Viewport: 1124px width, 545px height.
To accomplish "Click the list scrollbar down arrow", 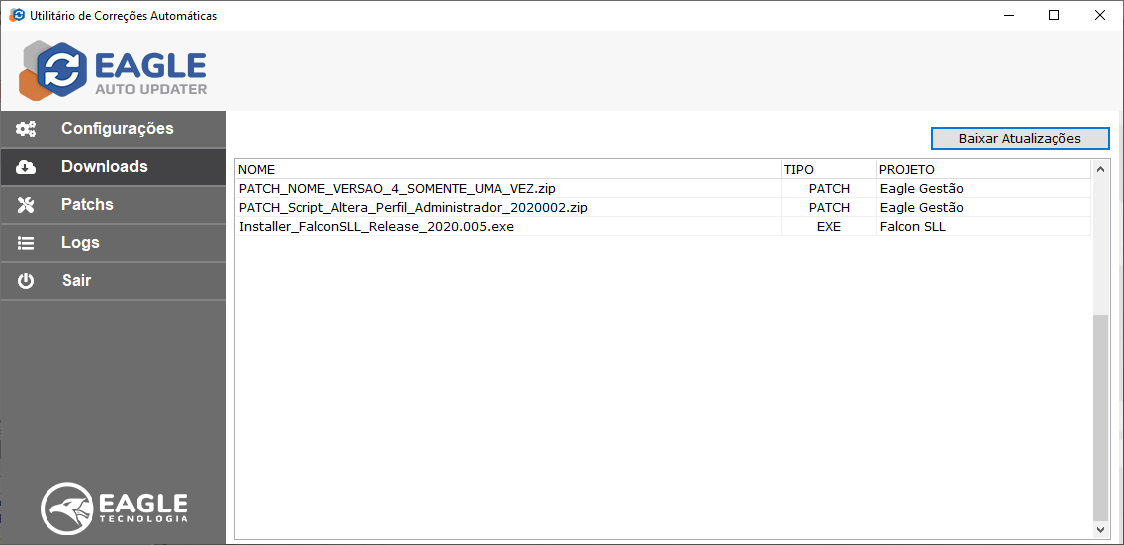I will point(1100,529).
